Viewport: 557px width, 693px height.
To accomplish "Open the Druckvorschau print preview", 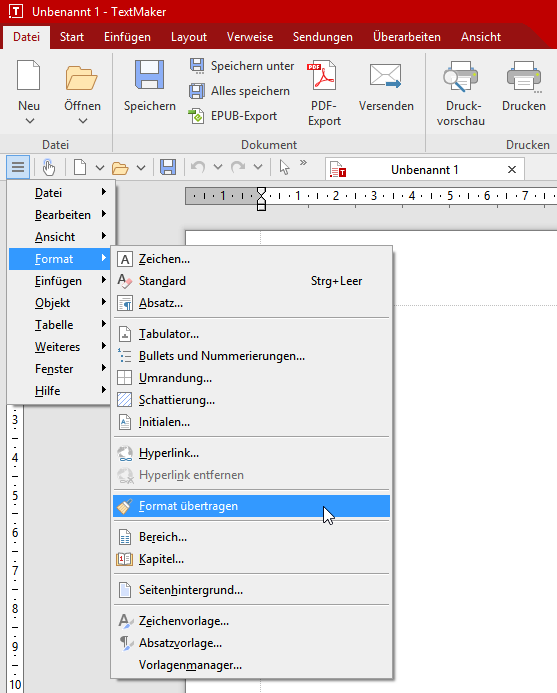I will click(461, 94).
